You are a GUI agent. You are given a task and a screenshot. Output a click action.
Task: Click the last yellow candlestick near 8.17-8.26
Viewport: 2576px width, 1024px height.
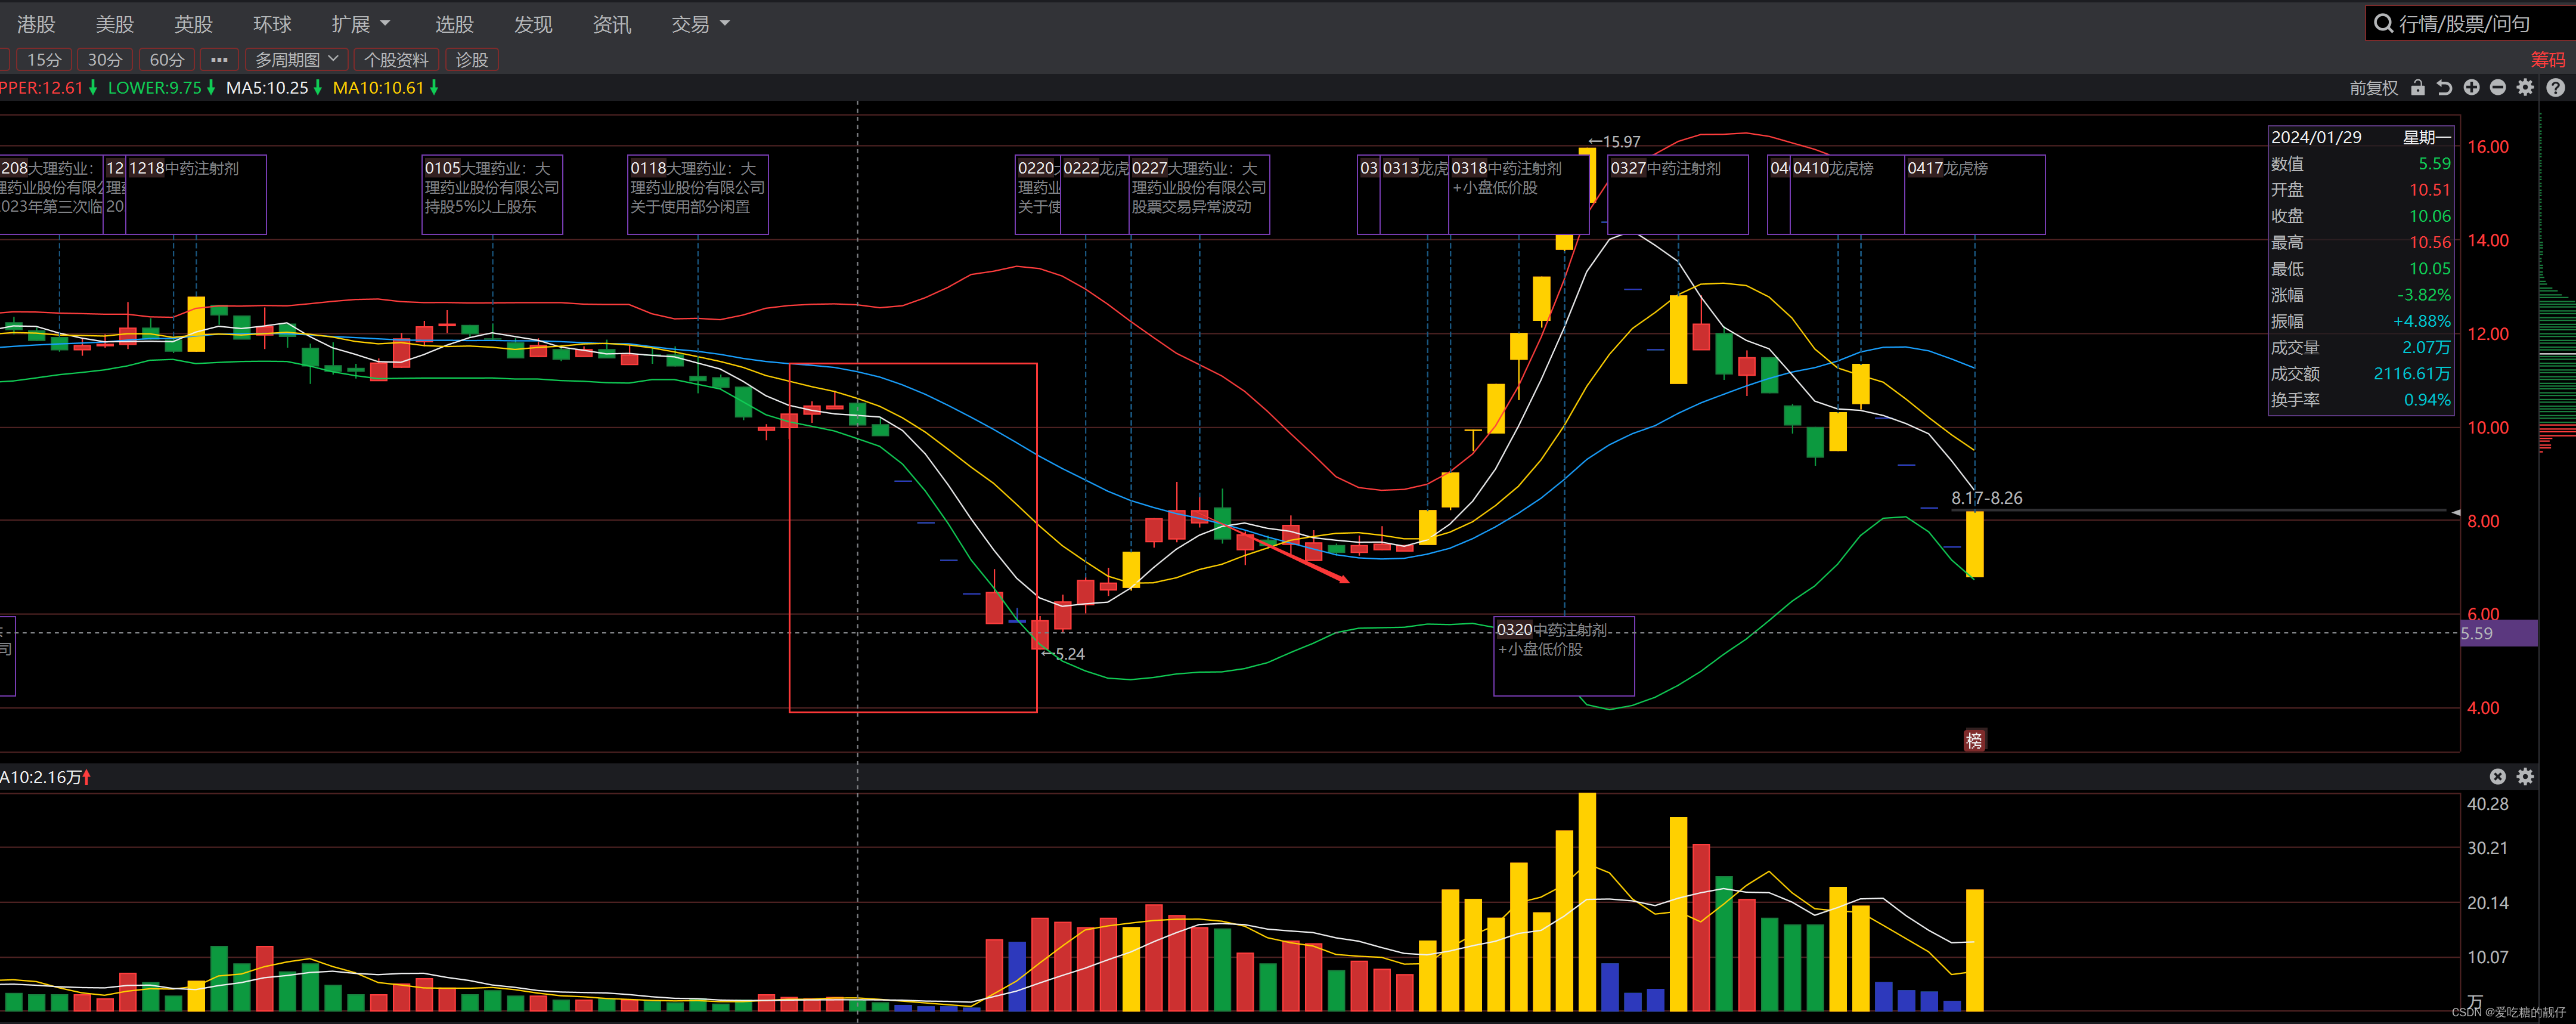1975,544
